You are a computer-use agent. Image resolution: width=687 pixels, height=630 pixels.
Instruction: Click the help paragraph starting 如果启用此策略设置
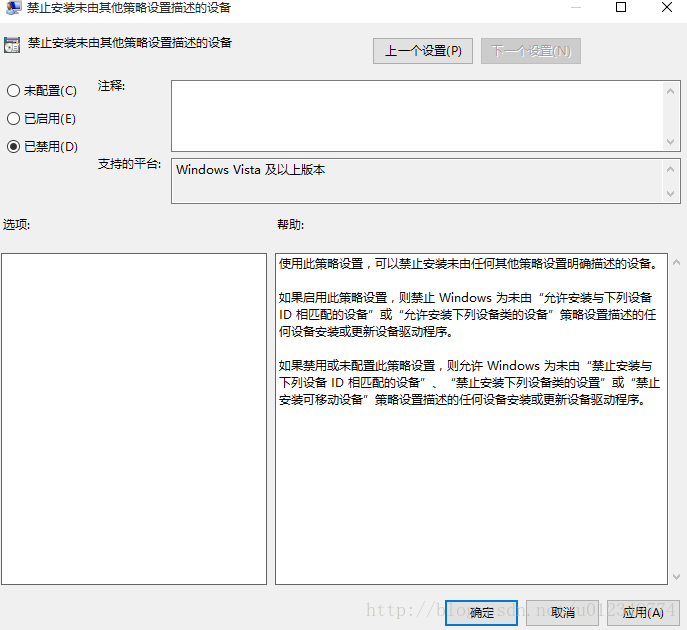coord(468,315)
